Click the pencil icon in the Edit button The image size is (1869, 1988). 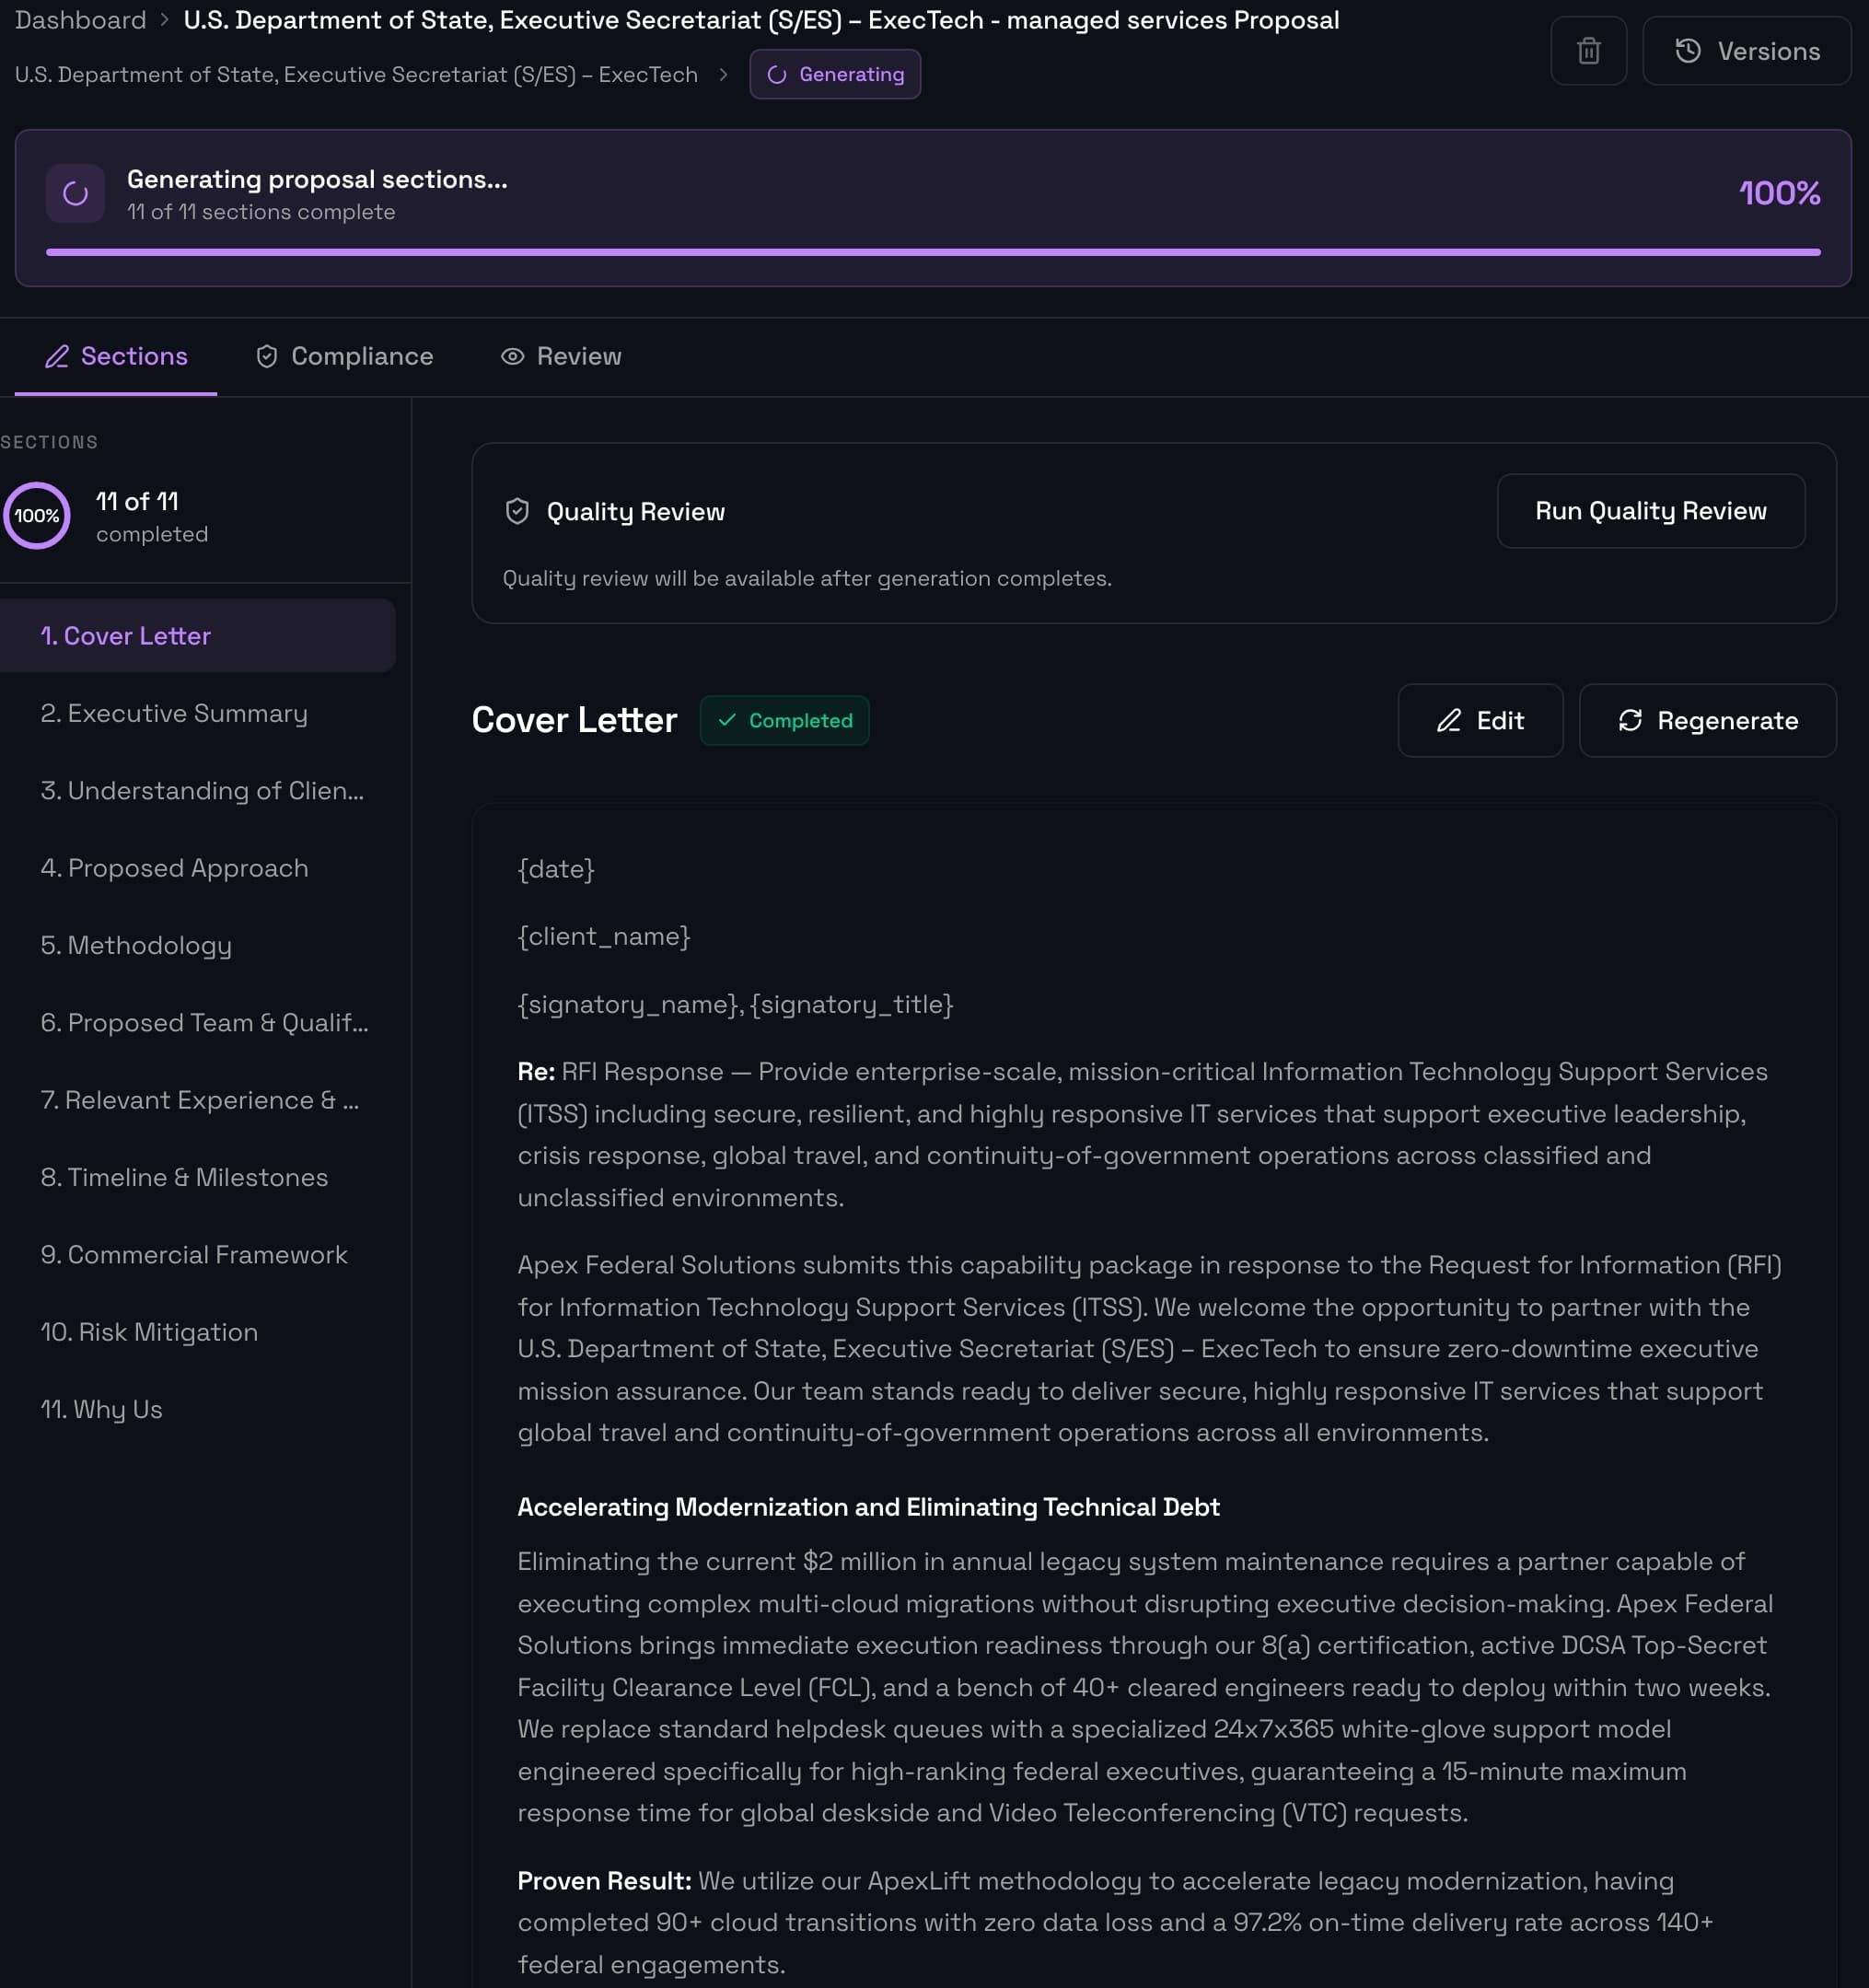point(1449,720)
